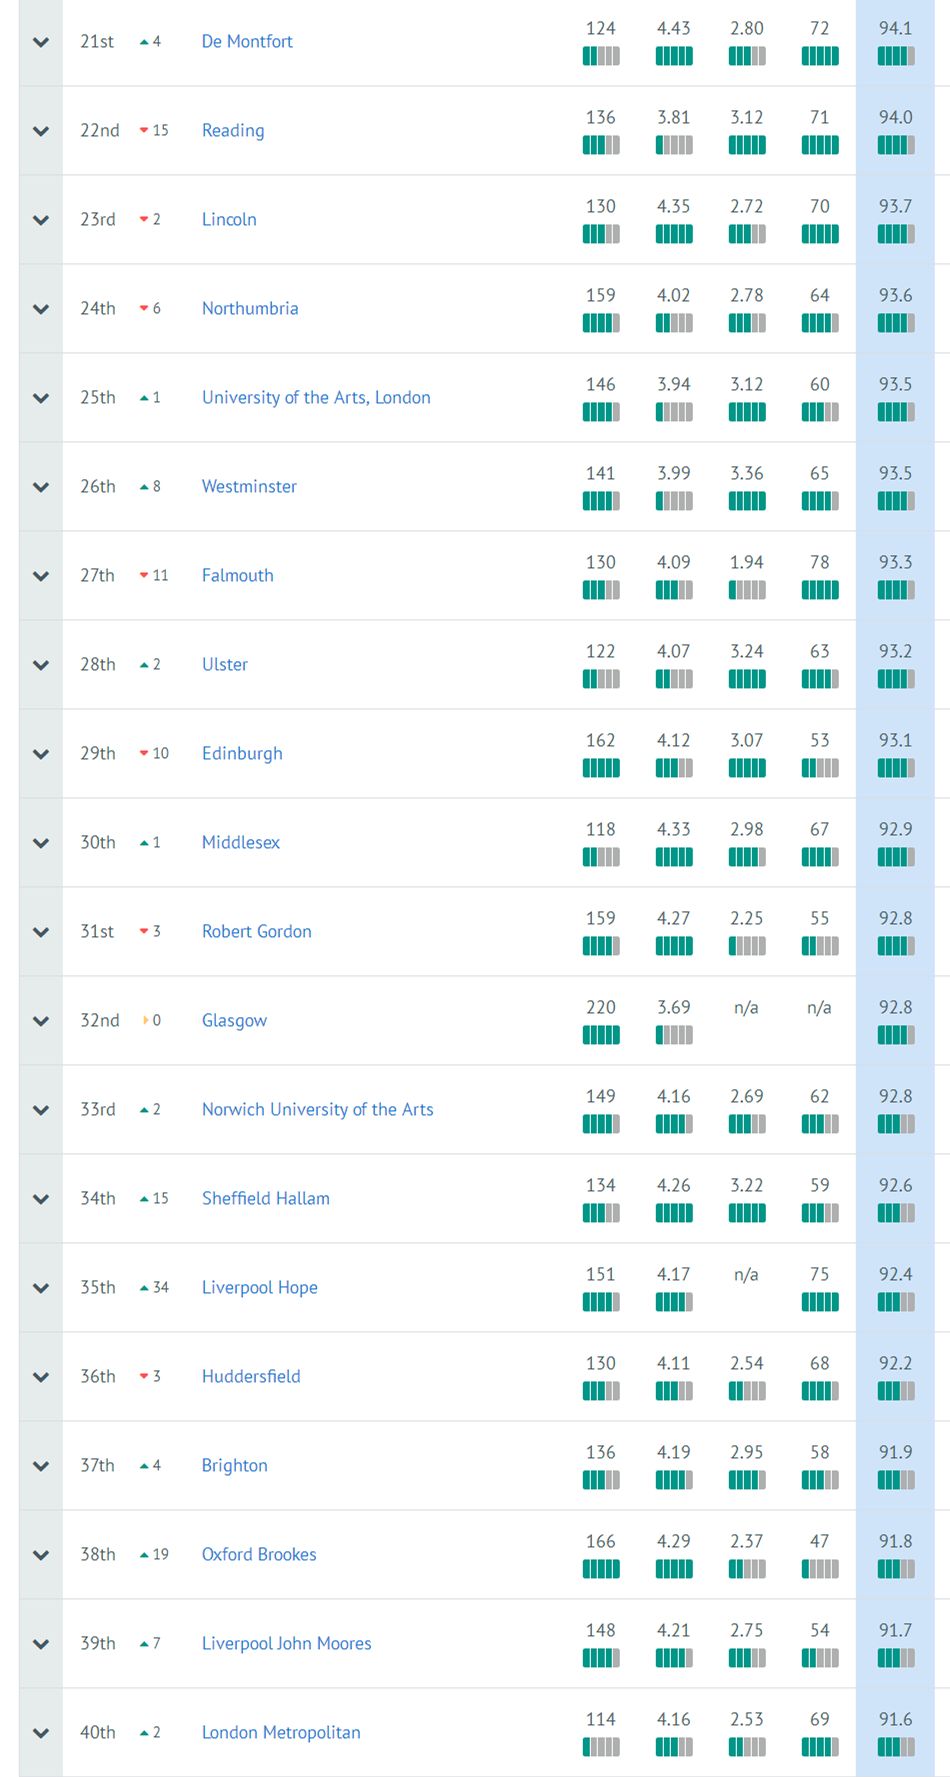Click the orange no-change arrow in Glasgow row

[x=146, y=1021]
